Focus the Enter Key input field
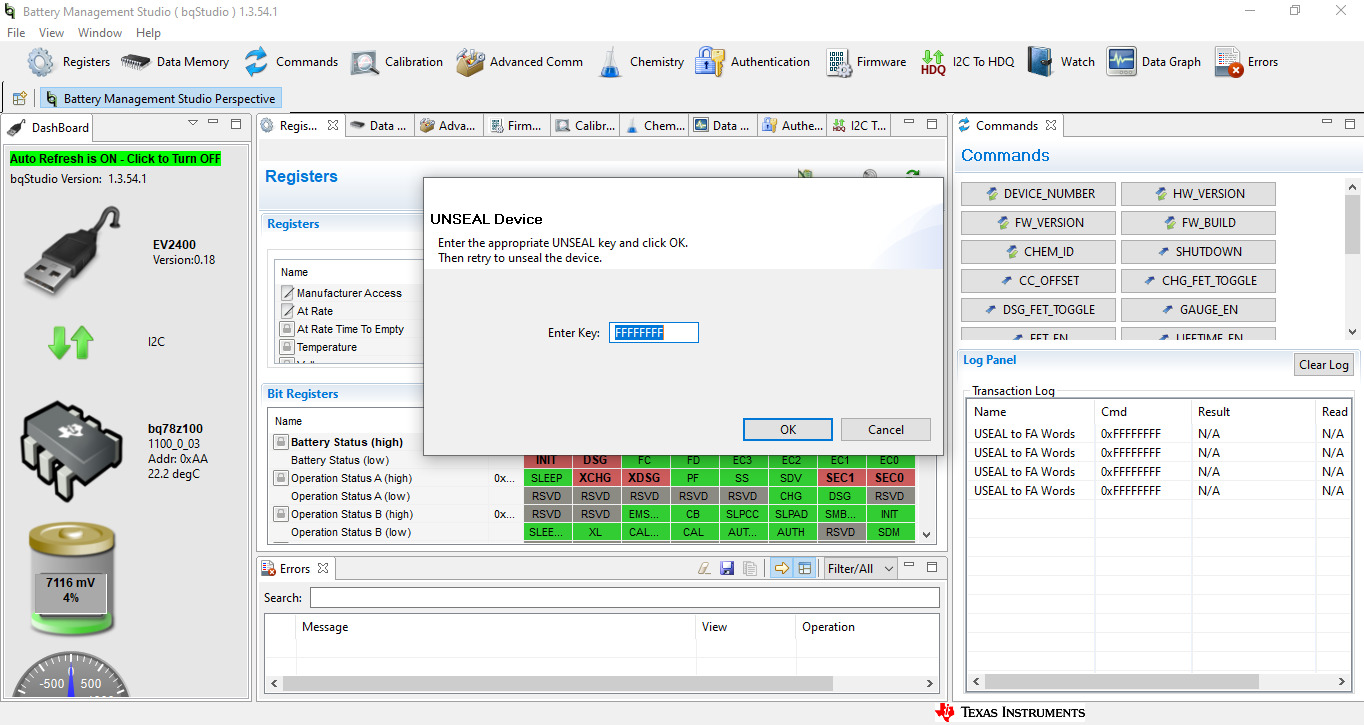This screenshot has height=725, width=1364. 654,332
